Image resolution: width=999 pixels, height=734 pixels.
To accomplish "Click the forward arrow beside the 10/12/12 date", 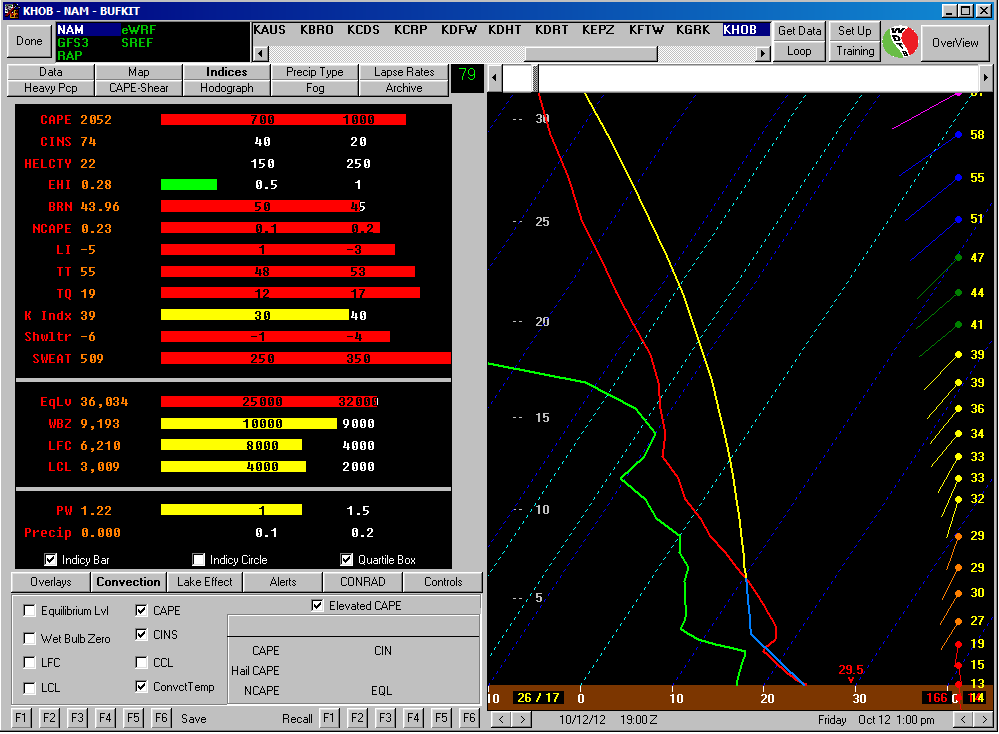I will point(522,719).
